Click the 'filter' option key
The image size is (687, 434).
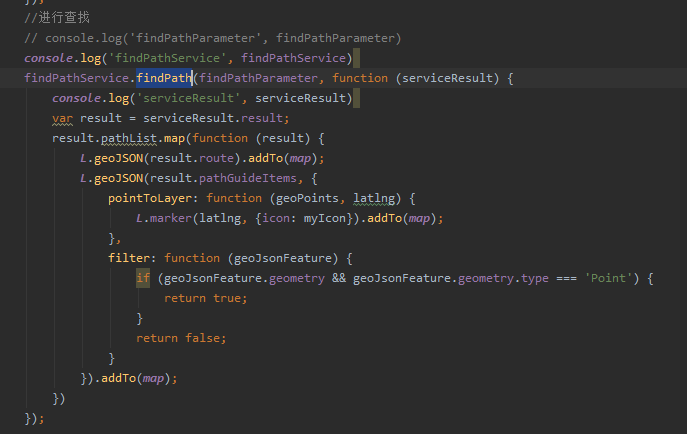pyautogui.click(x=129, y=258)
